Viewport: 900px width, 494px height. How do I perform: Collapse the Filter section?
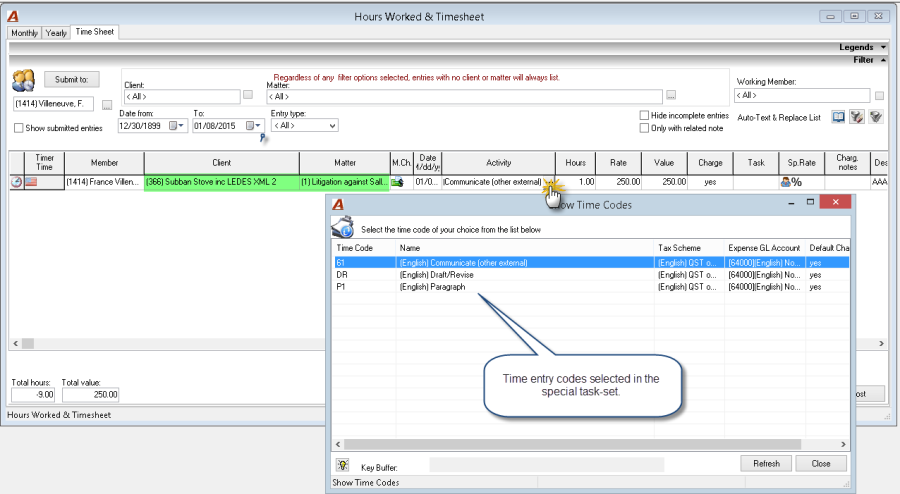tap(883, 60)
